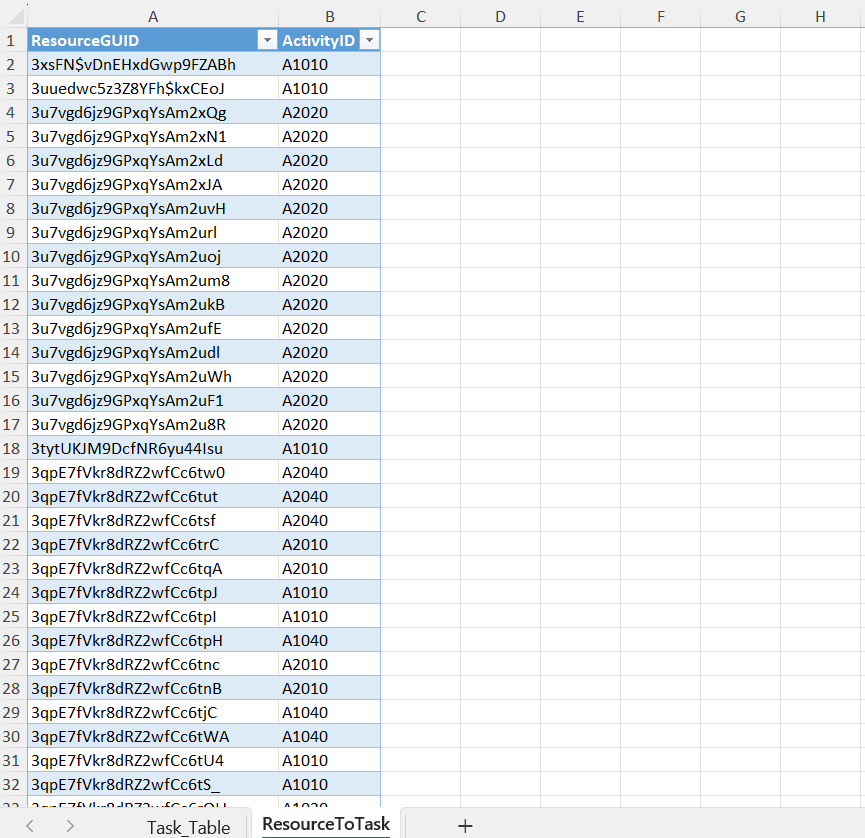Add a new worksheet with the plus icon
Image resolution: width=865 pixels, height=838 pixels.
[x=465, y=824]
